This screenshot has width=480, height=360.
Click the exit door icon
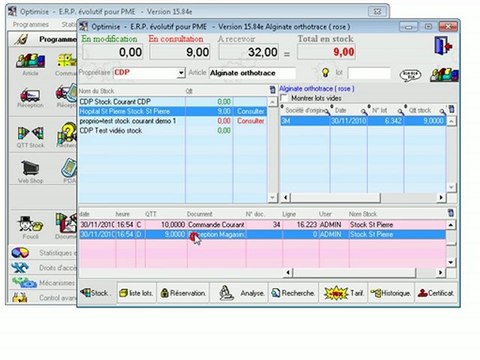point(443,45)
